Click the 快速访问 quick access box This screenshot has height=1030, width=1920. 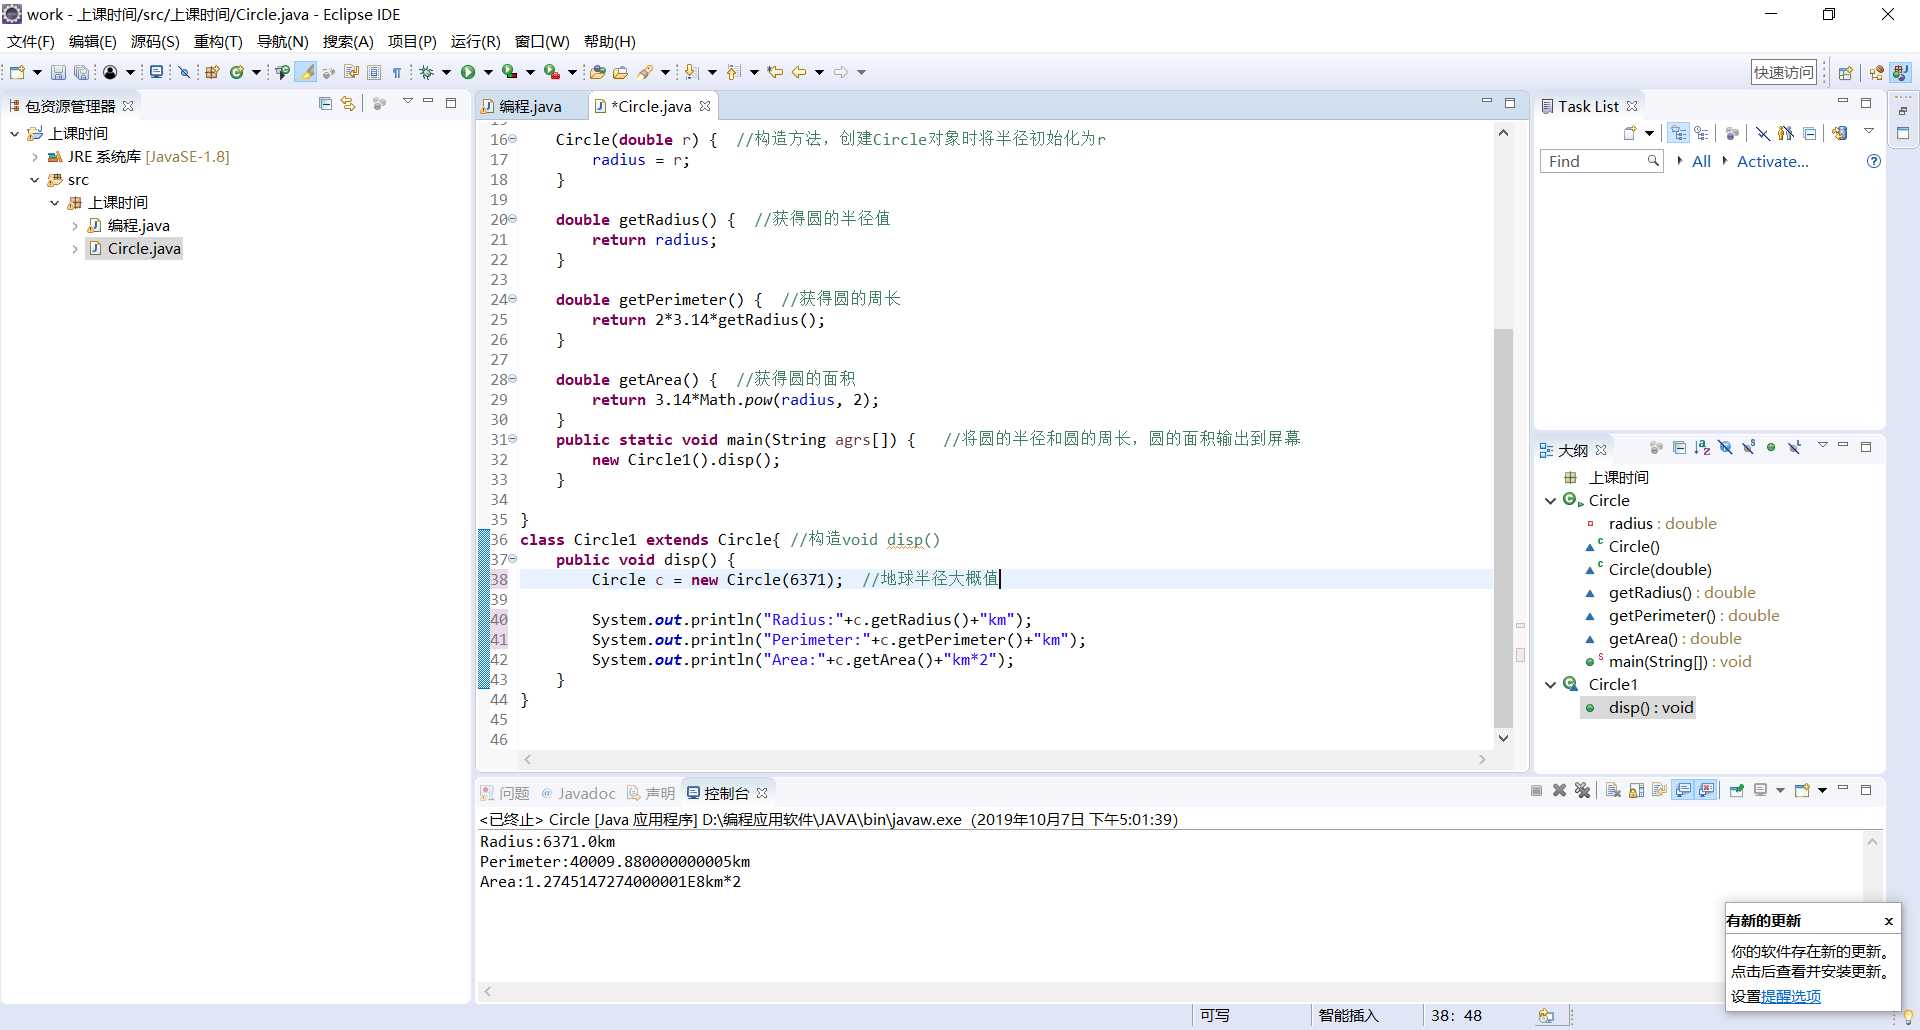coord(1783,72)
